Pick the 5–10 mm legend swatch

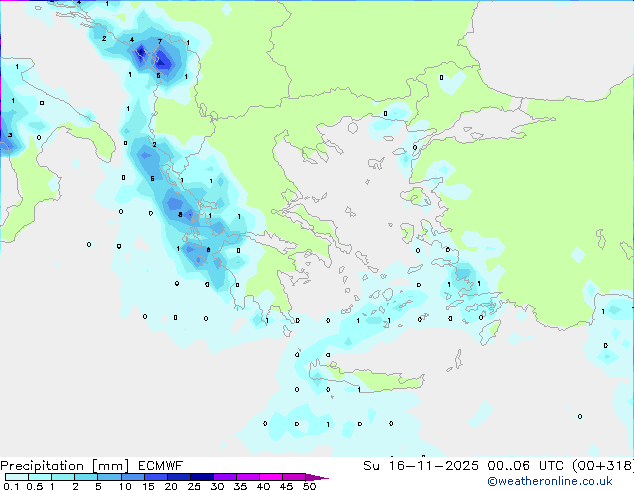109,477
